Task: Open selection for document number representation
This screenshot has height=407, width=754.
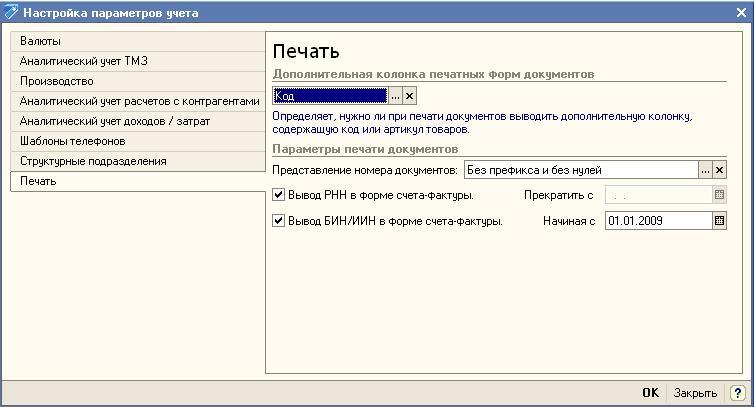Action: coord(706,170)
